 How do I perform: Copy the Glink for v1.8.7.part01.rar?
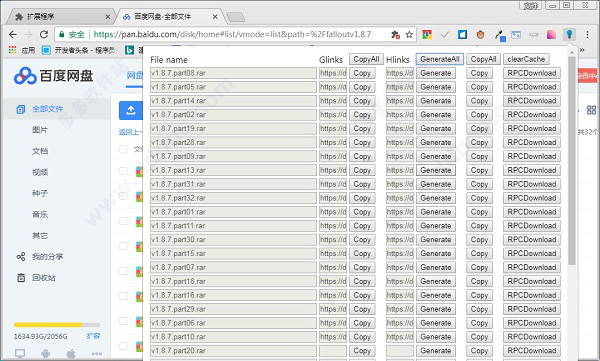pos(362,212)
